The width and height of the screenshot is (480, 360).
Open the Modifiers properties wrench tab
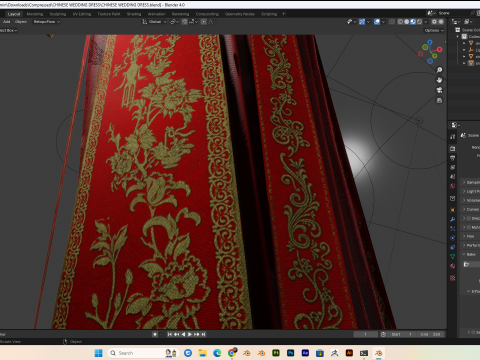click(452, 219)
